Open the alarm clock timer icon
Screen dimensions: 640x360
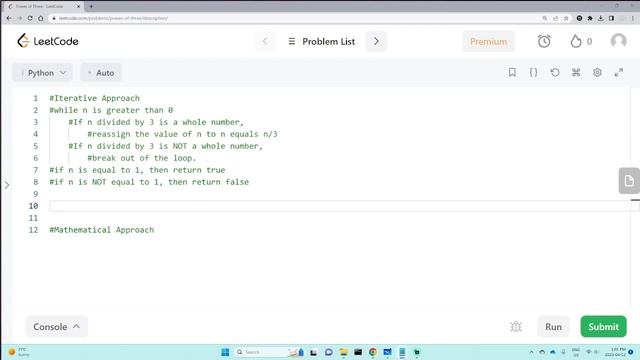(x=544, y=41)
